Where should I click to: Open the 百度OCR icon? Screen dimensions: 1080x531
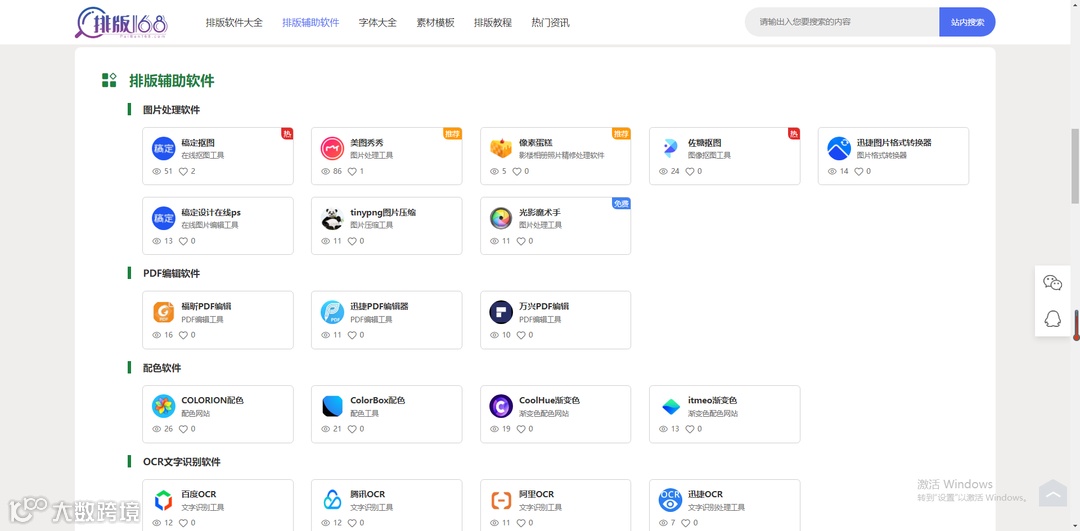point(164,501)
